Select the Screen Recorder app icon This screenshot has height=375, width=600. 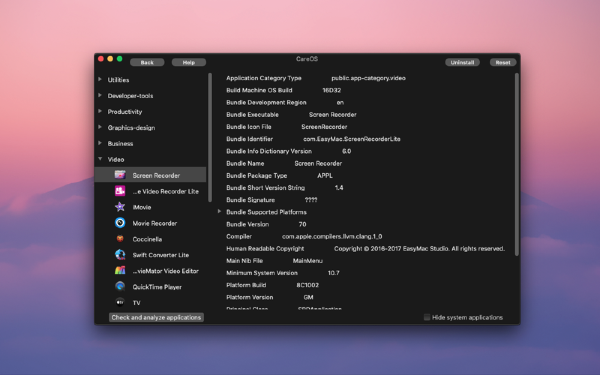point(120,175)
